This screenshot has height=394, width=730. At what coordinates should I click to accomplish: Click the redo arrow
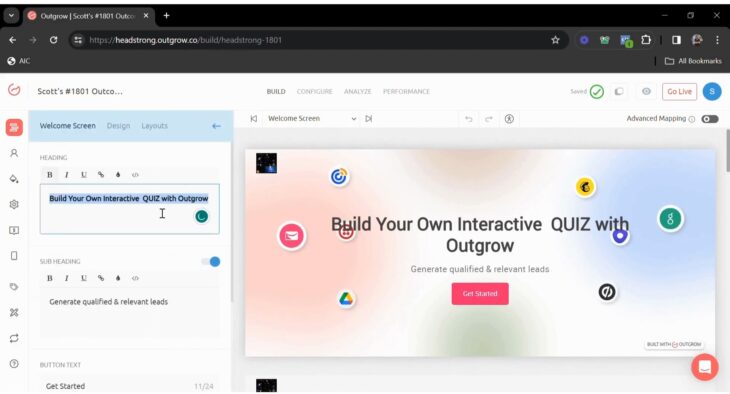pyautogui.click(x=489, y=119)
